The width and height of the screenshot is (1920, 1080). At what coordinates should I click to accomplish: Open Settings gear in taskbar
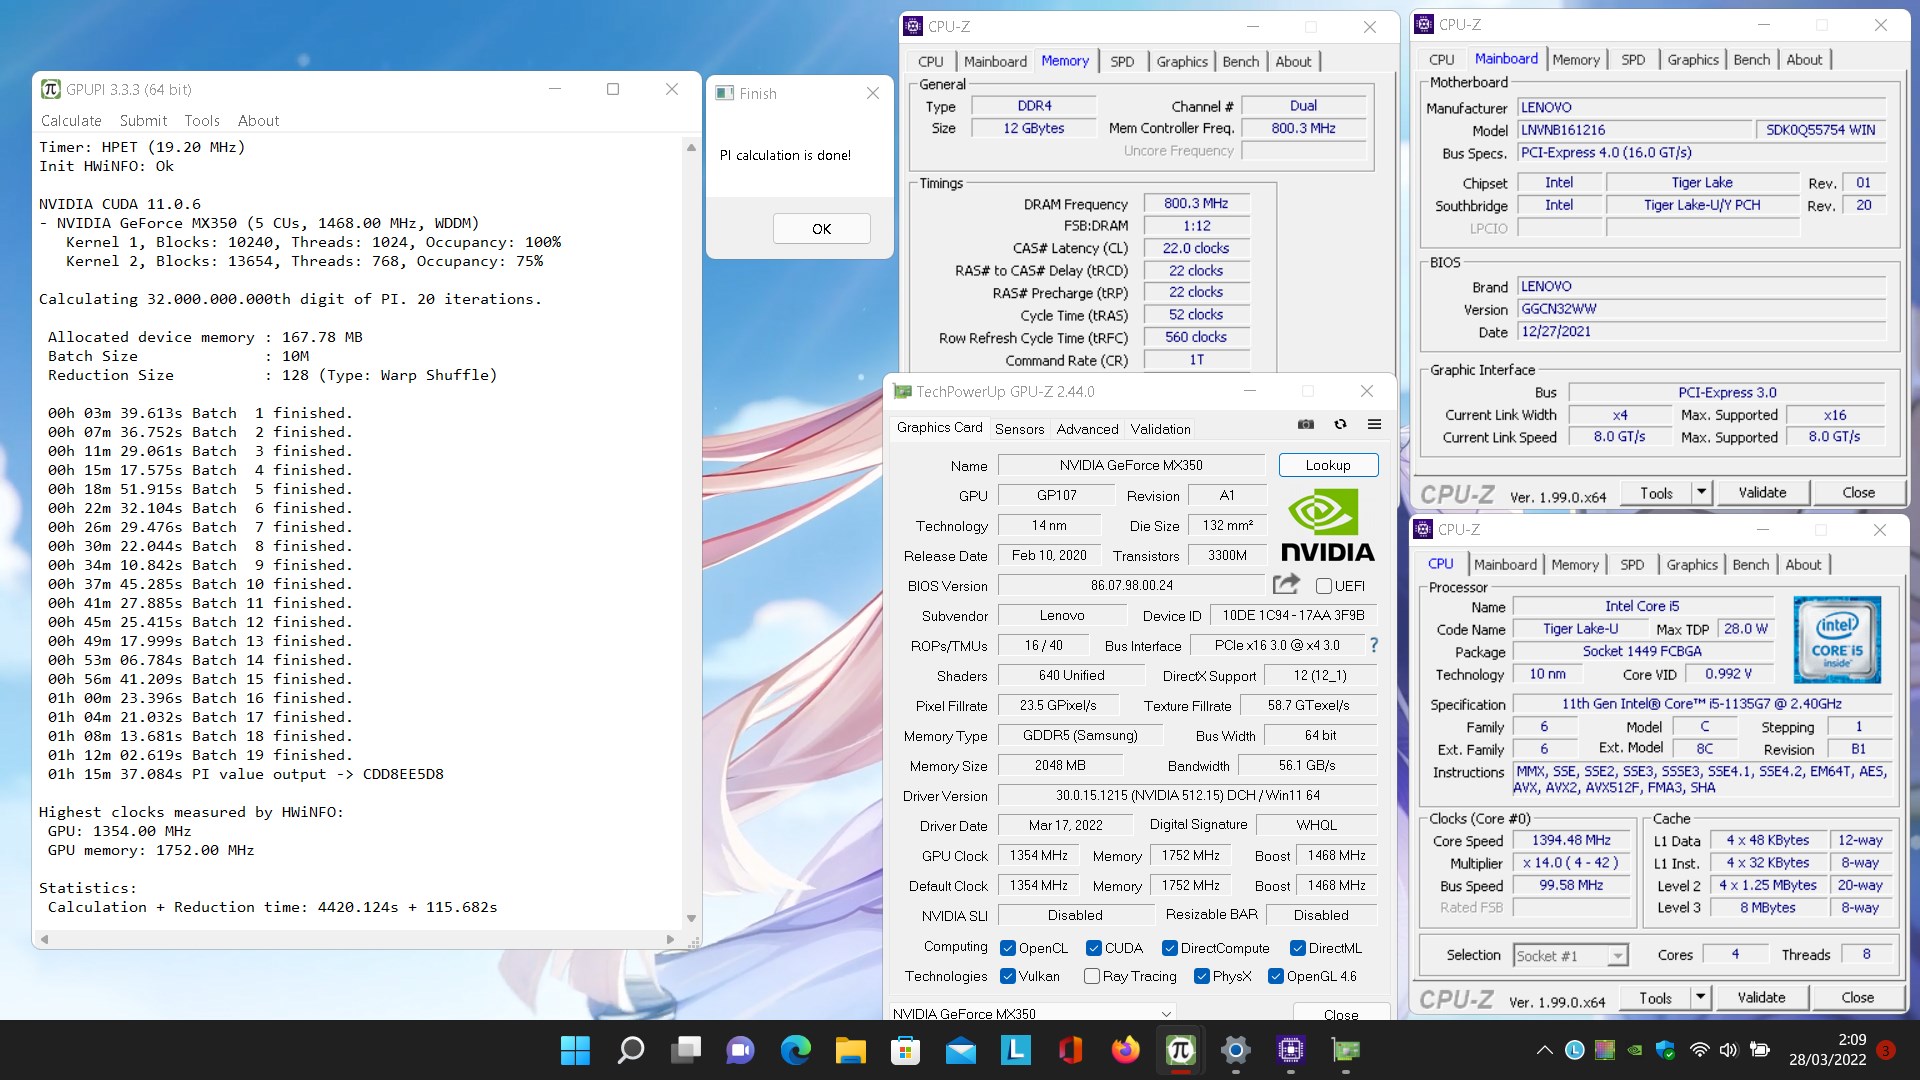[1236, 1050]
